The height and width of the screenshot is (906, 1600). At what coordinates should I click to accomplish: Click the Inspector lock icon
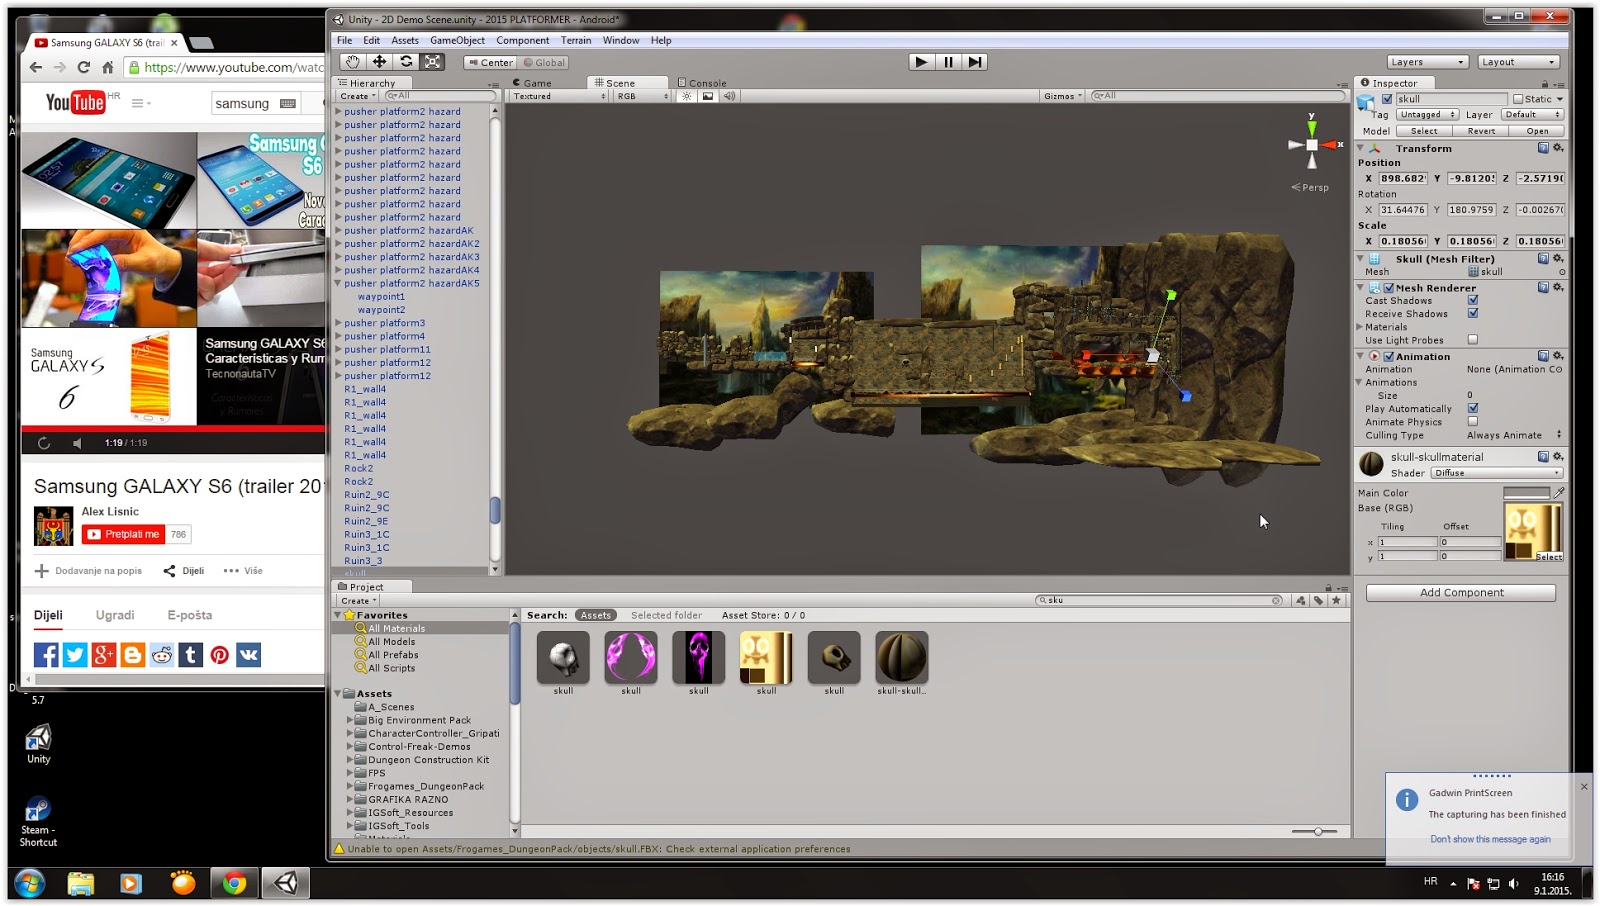click(1545, 84)
